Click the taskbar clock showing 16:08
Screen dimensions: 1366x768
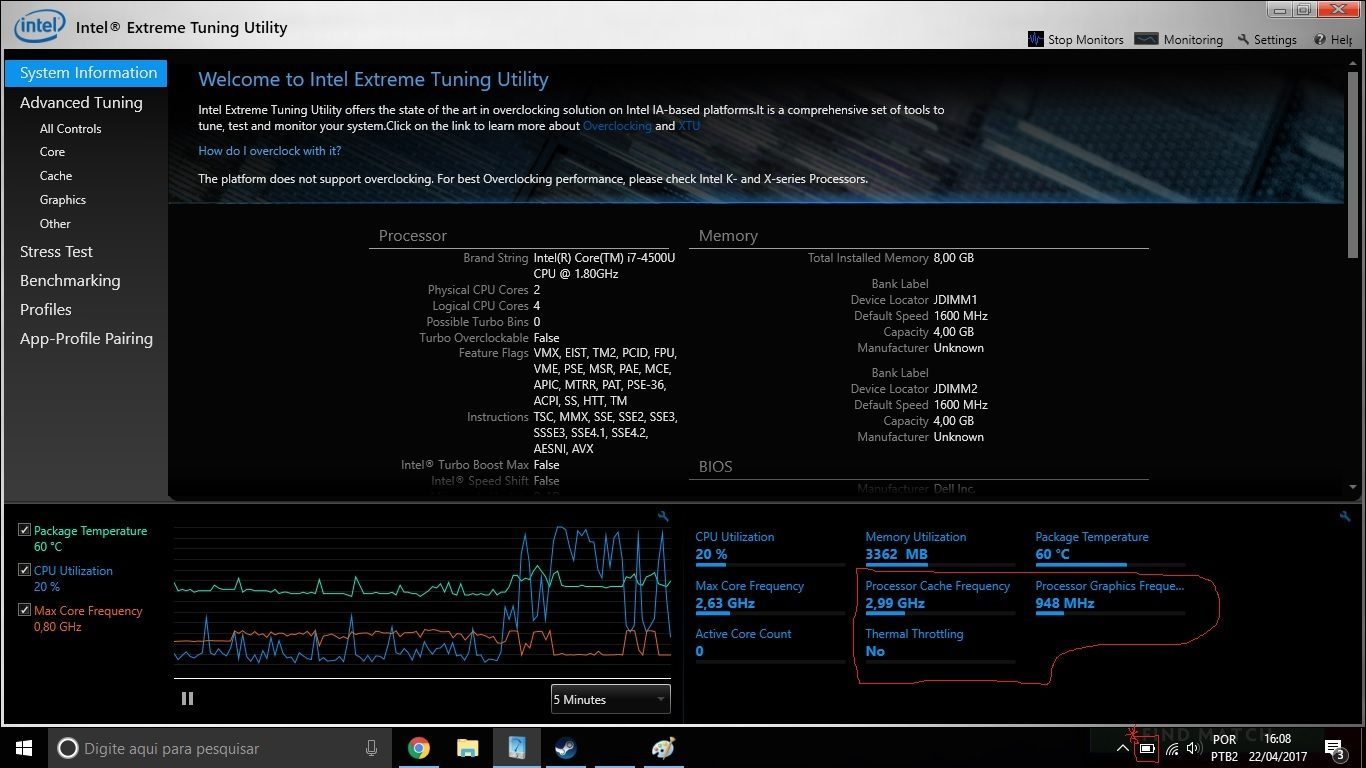[x=1277, y=748]
